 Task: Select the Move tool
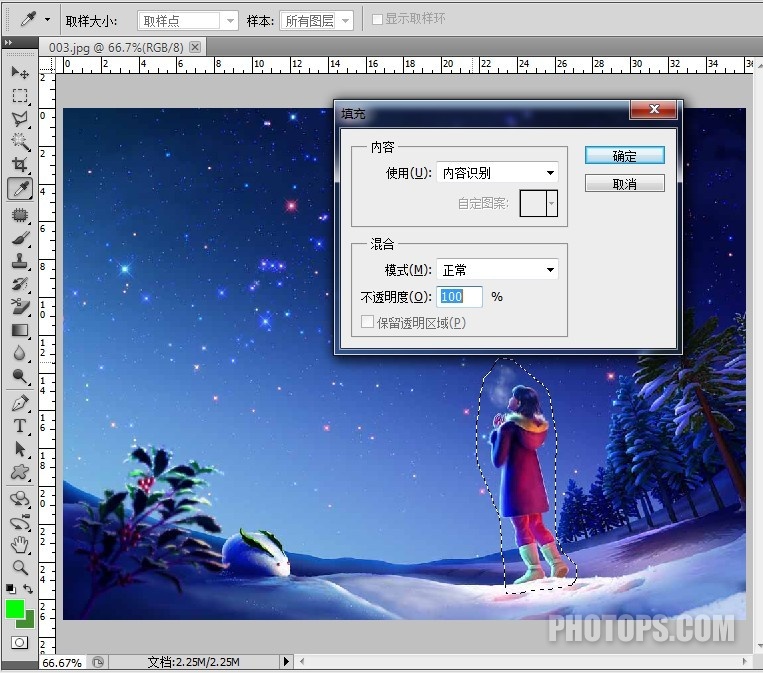[20, 73]
